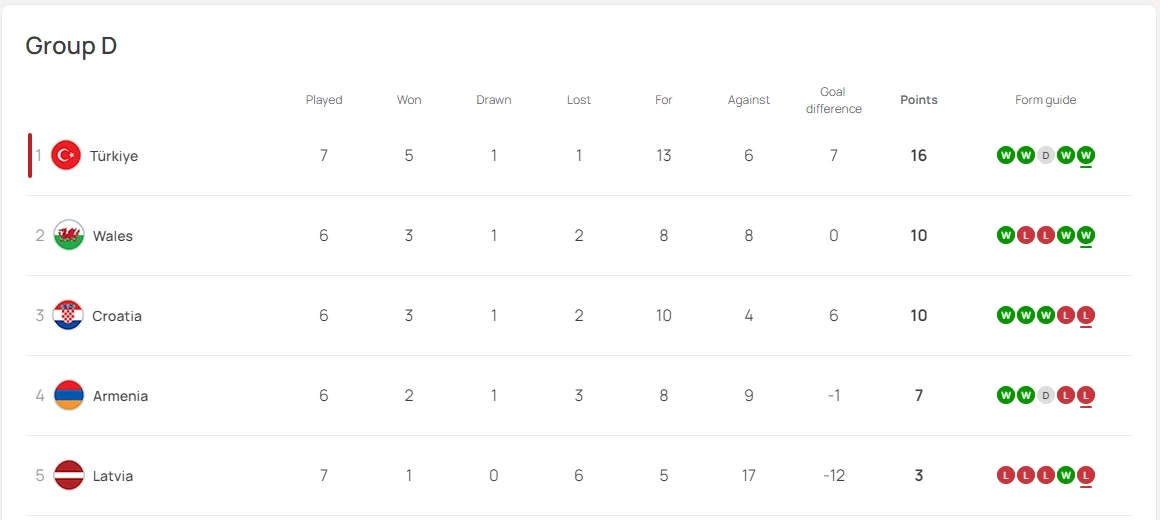Open the Croatia team name link
The image size is (1160, 520).
(x=117, y=316)
